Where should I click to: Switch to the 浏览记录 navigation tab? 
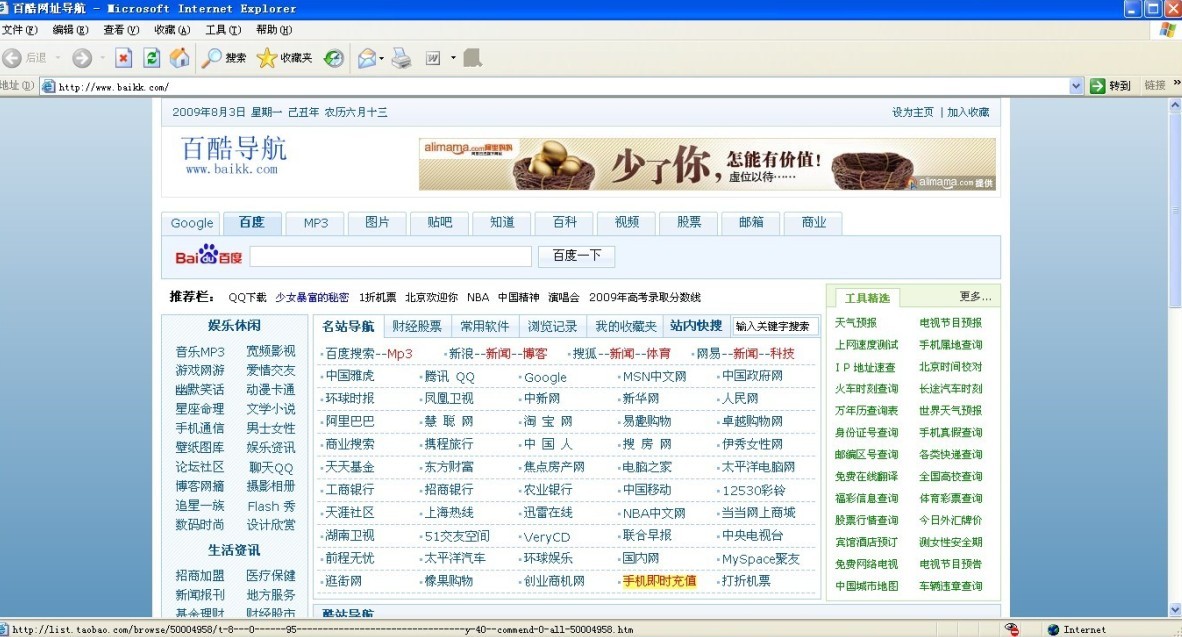552,326
